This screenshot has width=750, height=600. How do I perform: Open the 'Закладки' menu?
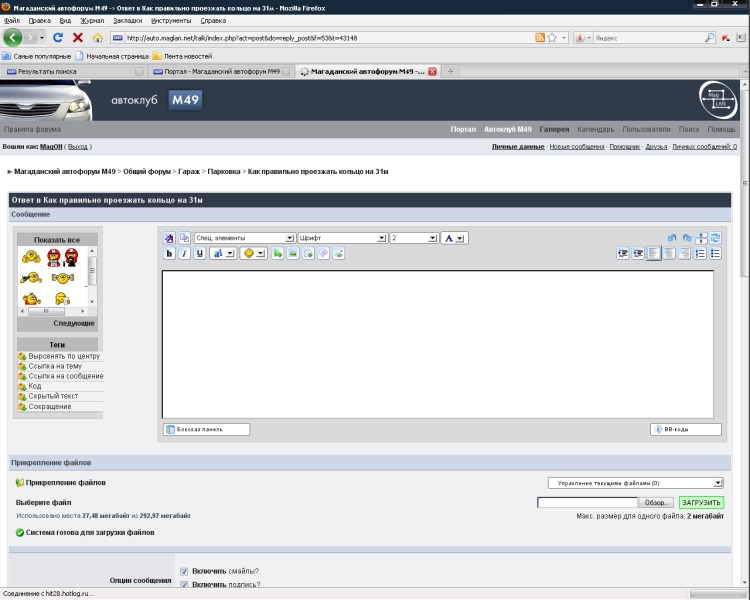pyautogui.click(x=127, y=20)
